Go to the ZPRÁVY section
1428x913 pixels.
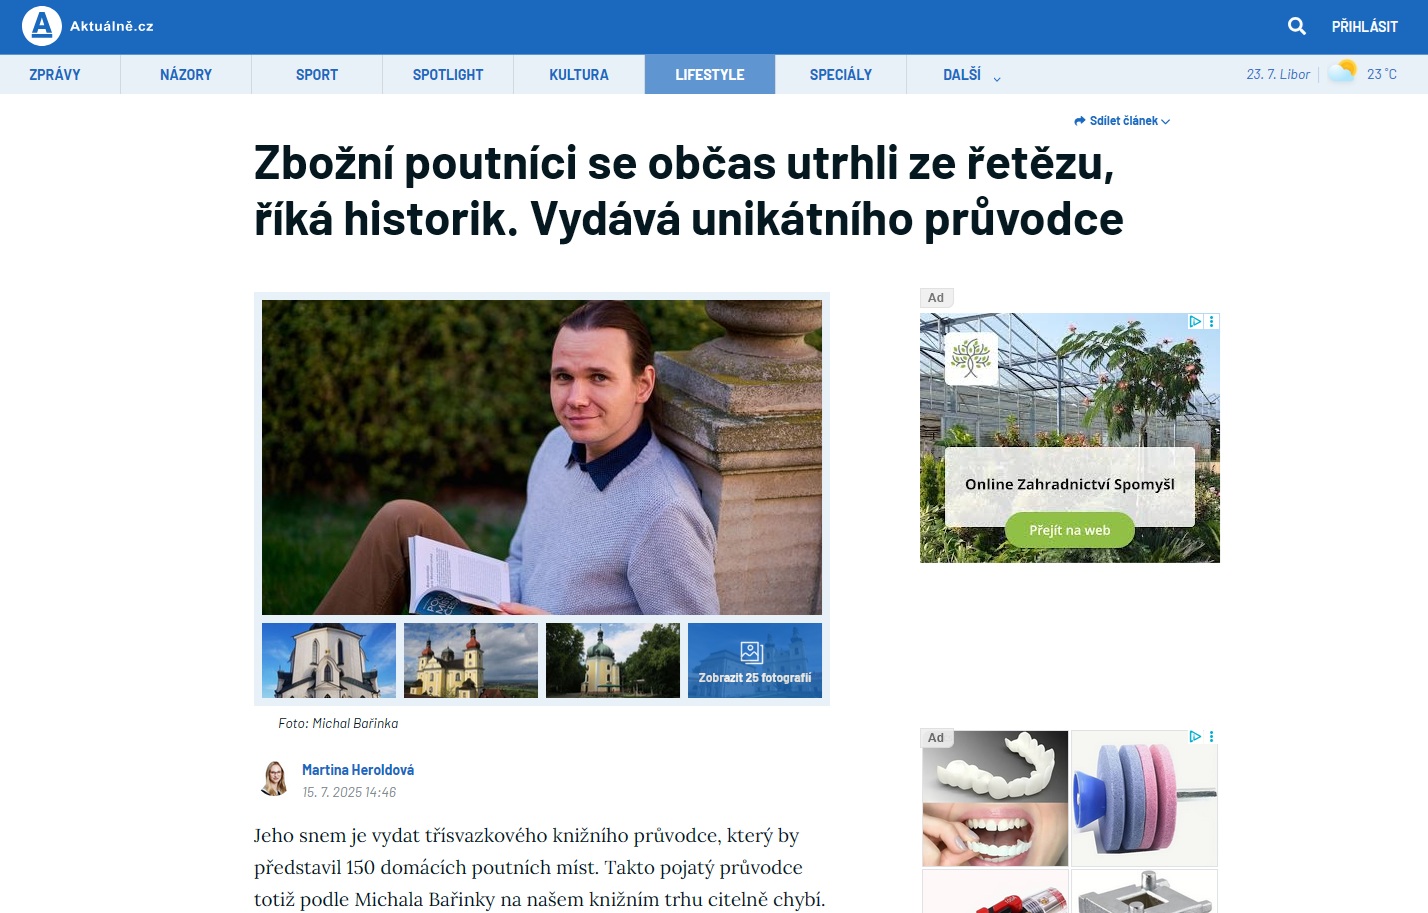tap(55, 75)
